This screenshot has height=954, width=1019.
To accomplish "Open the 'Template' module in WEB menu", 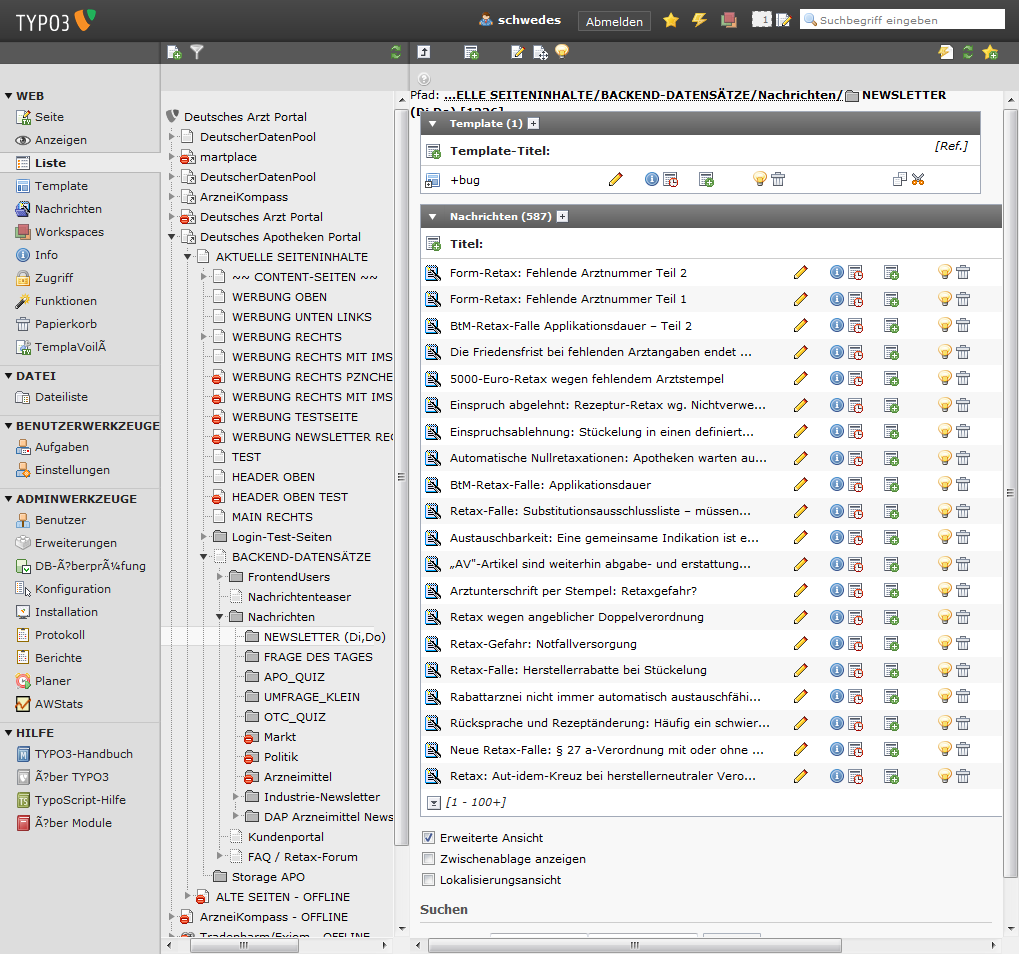I will (x=61, y=186).
